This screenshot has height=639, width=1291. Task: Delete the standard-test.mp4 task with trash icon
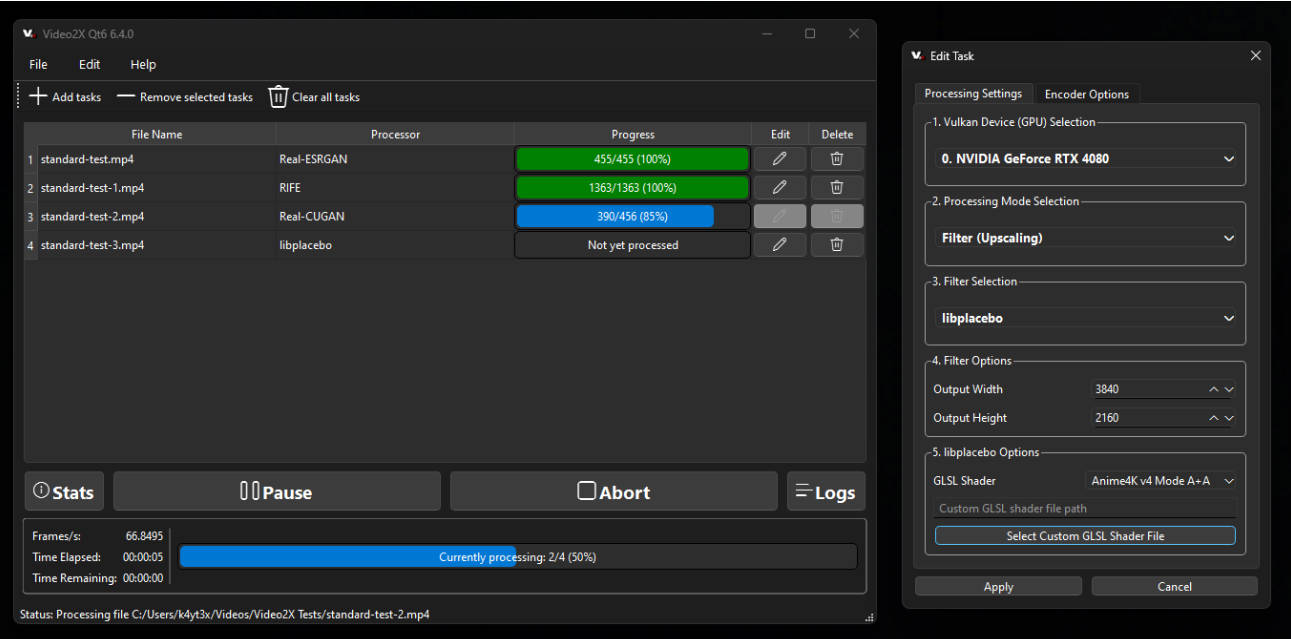pos(837,159)
